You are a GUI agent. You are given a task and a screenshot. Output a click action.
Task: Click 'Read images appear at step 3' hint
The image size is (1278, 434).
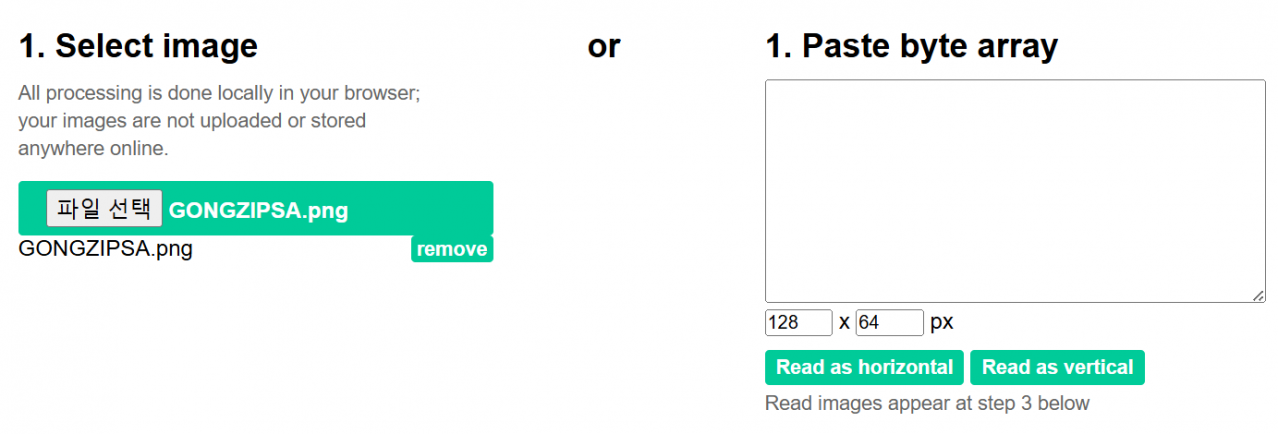(926, 403)
